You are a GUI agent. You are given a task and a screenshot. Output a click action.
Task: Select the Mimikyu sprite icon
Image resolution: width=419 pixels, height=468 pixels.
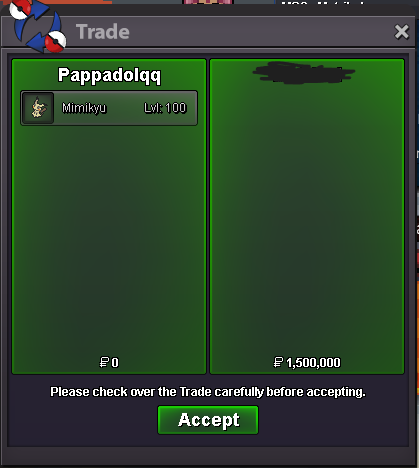pos(38,108)
